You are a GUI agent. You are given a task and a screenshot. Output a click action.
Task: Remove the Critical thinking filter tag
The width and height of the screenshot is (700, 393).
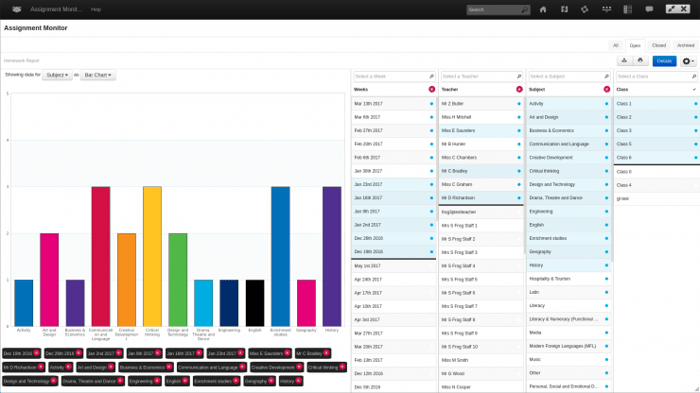tap(342, 367)
